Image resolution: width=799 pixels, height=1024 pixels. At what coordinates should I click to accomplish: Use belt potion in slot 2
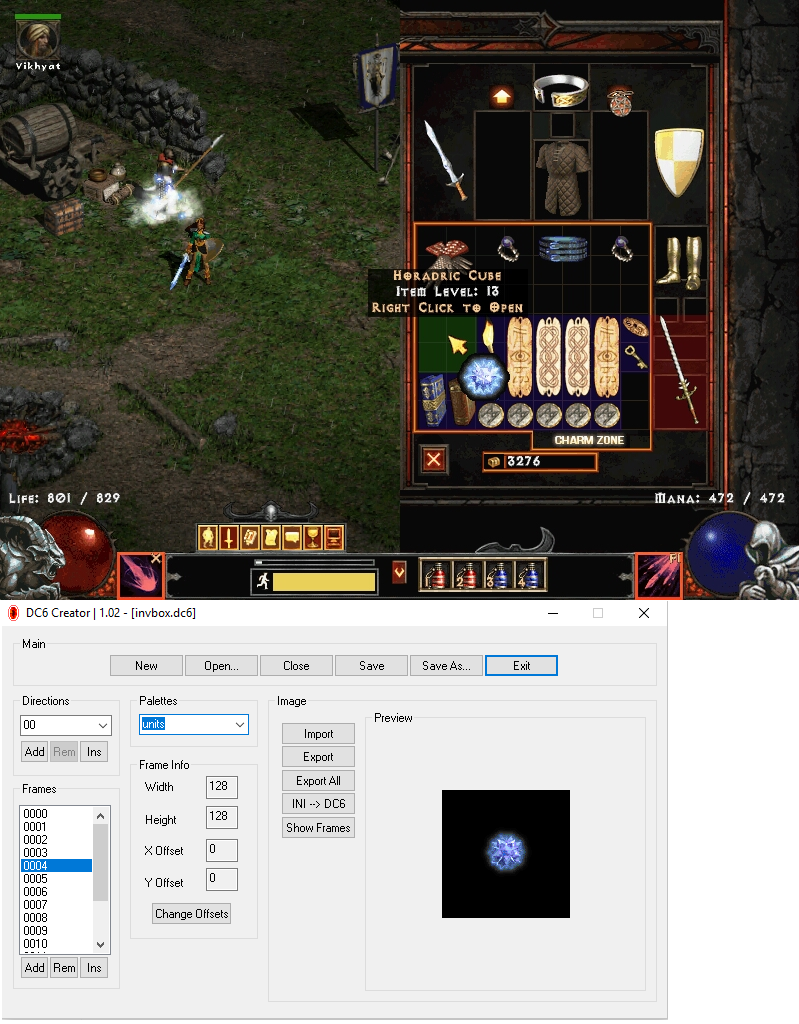466,575
